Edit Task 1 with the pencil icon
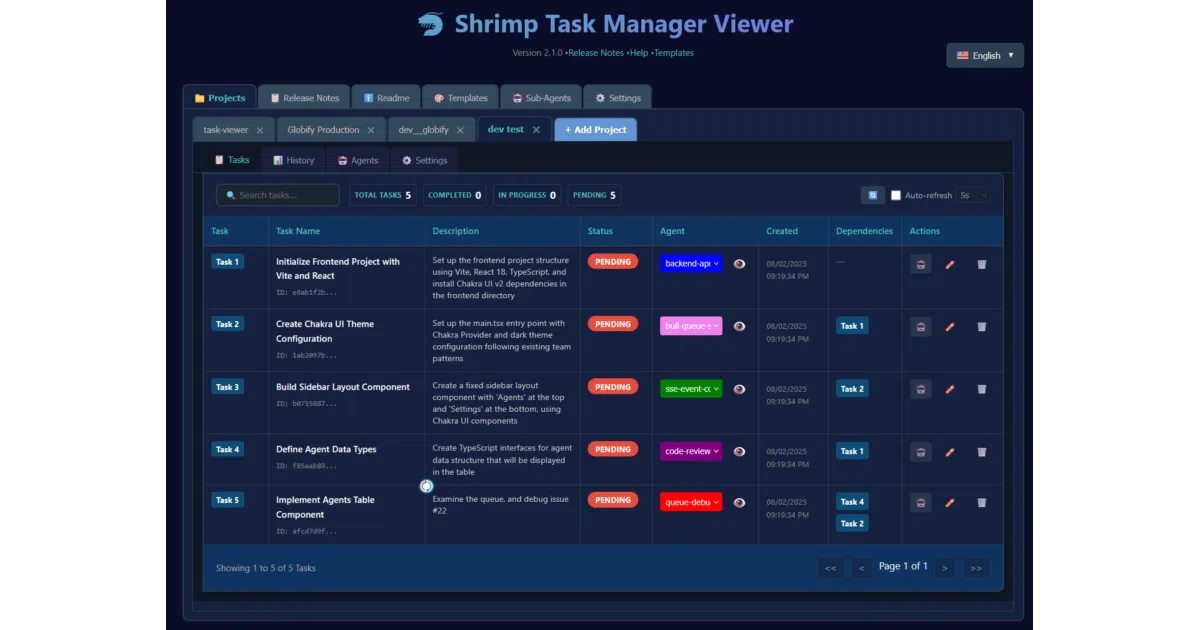The image size is (1200, 630). 950,264
